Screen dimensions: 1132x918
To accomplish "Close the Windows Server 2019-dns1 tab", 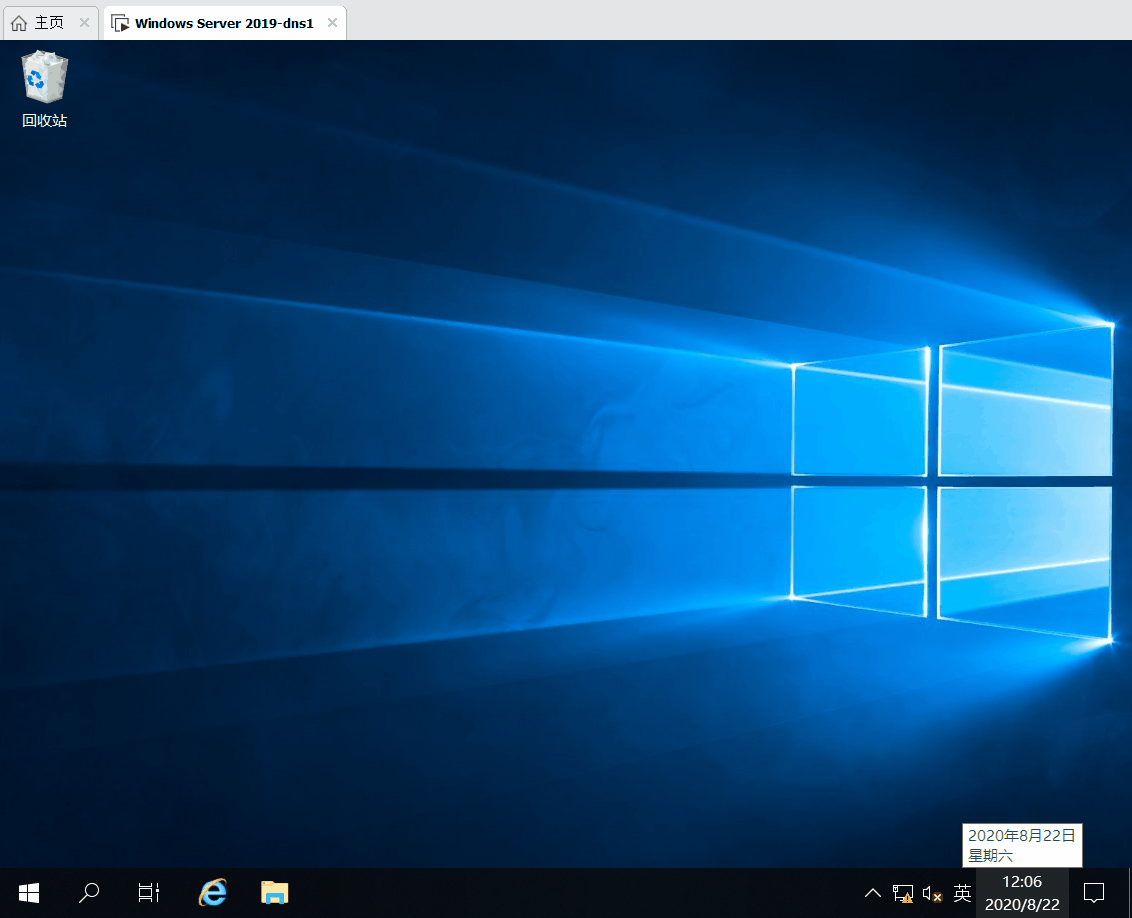I will pos(332,22).
